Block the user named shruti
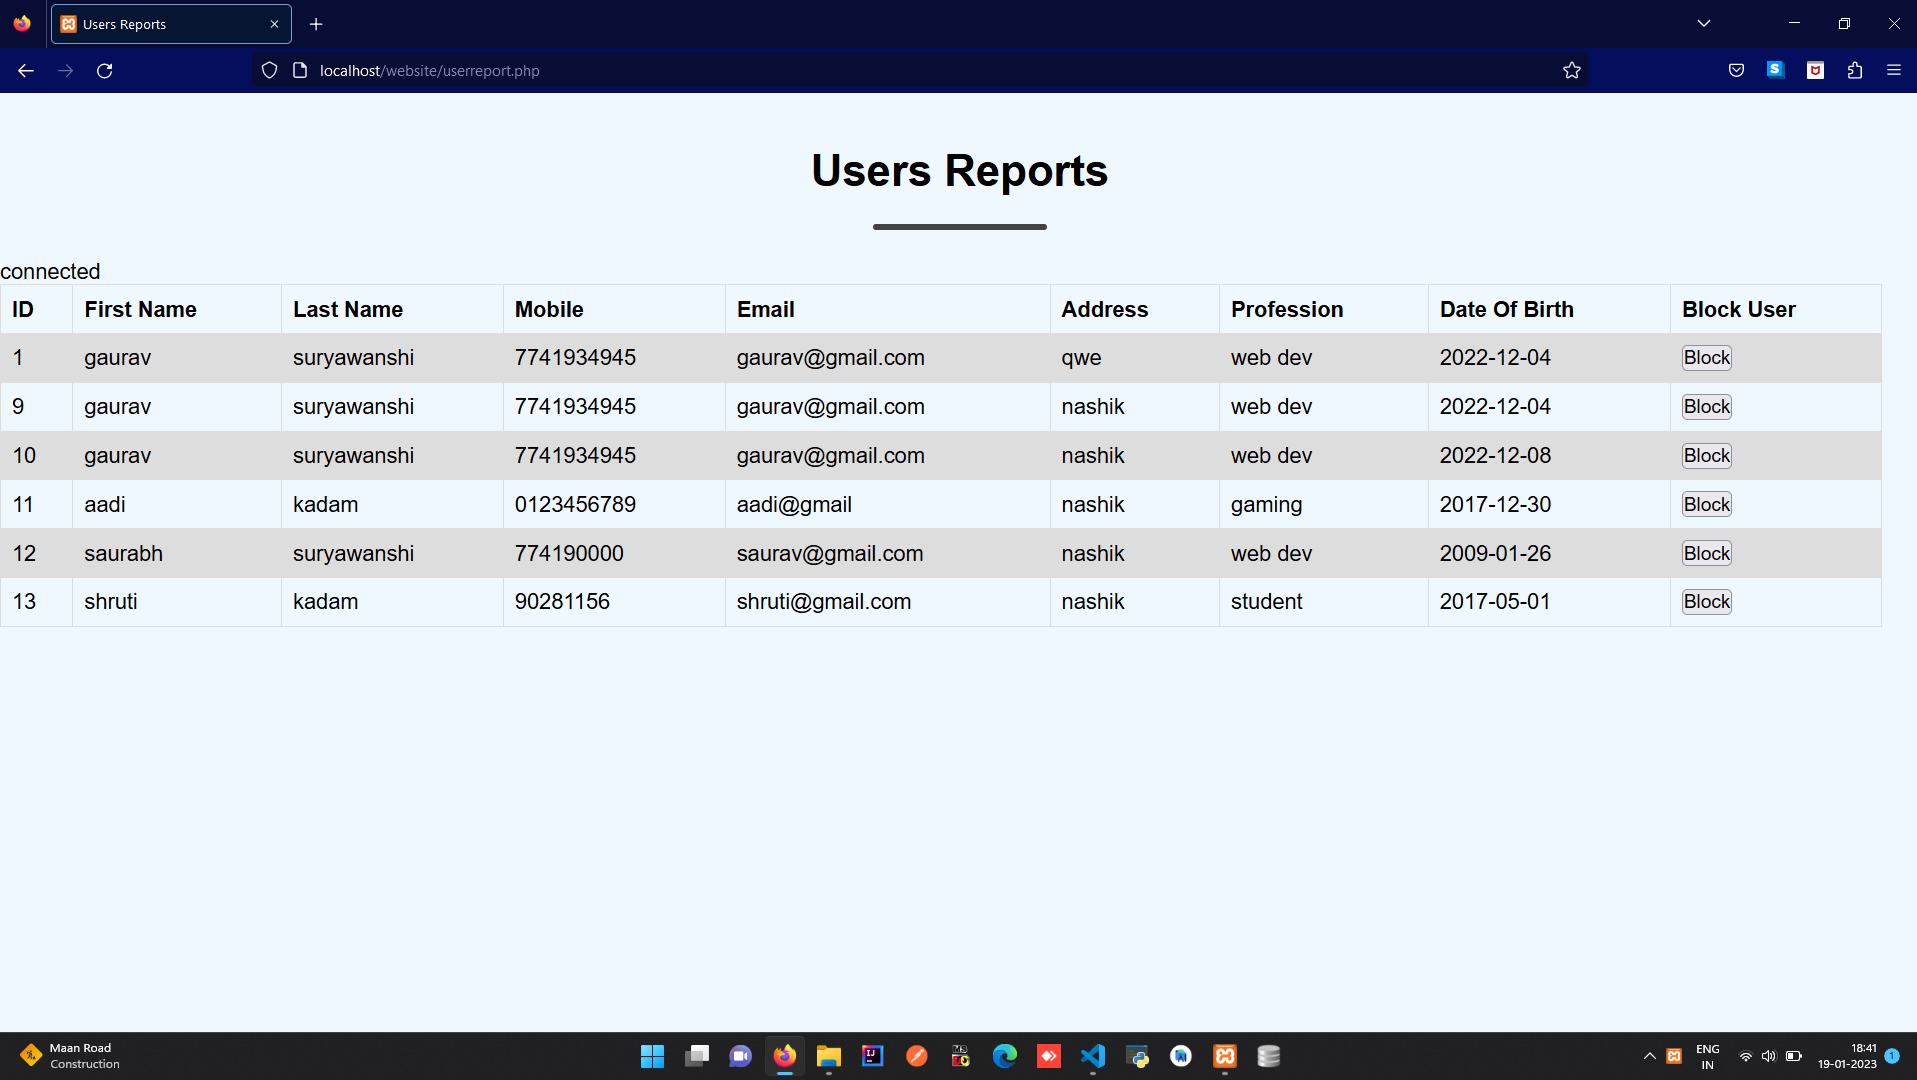Viewport: 1917px width, 1080px height. click(x=1706, y=601)
